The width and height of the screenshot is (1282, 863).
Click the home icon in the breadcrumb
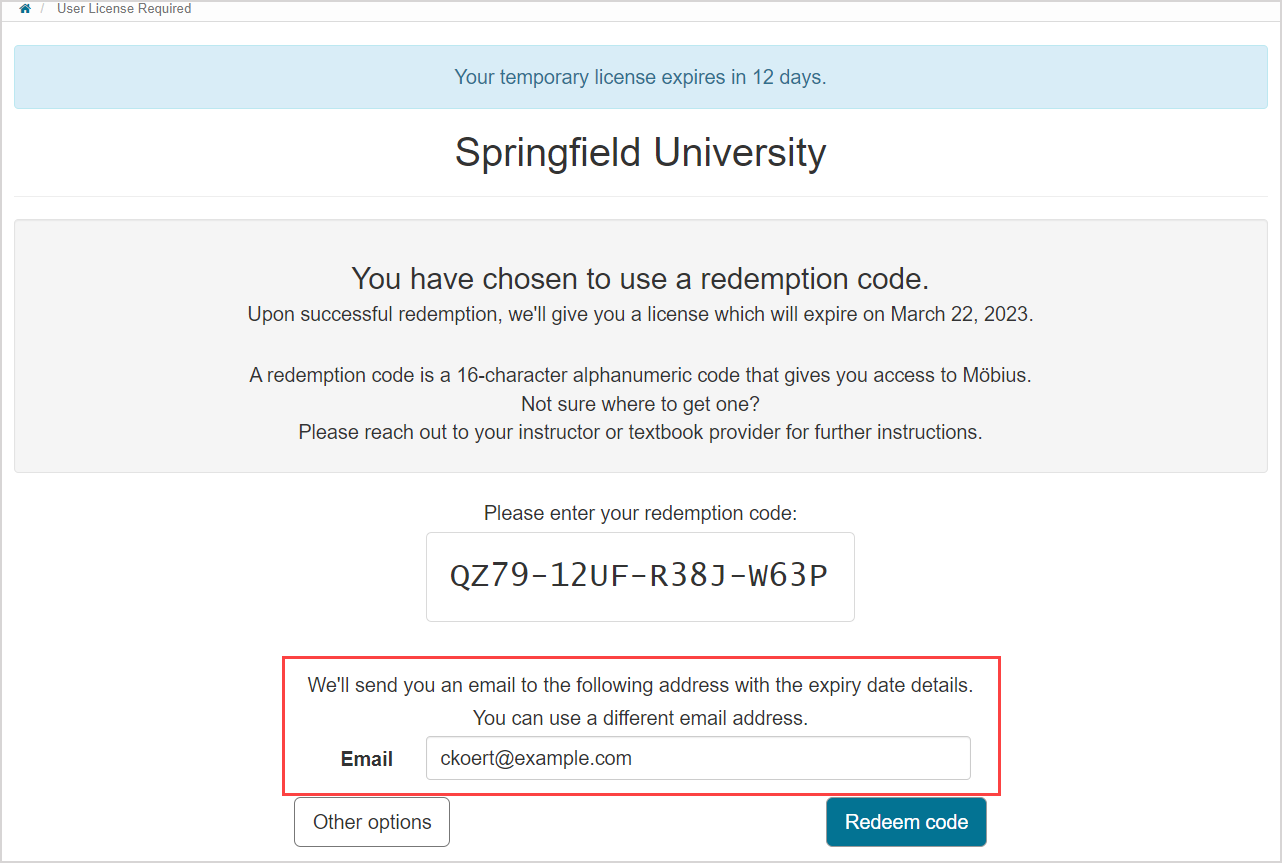(25, 9)
